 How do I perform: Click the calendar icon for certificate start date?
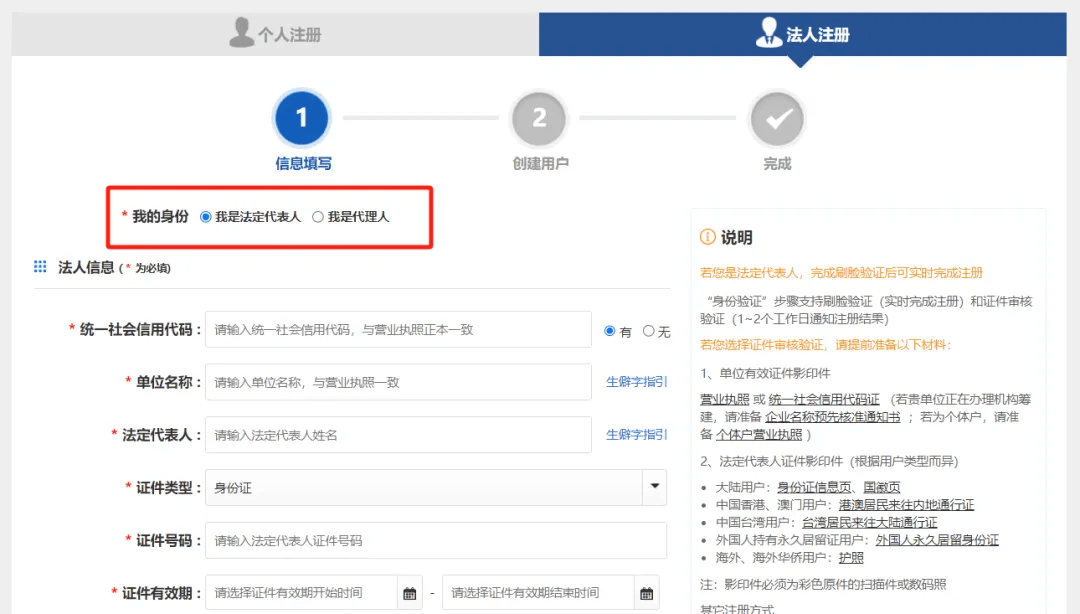(410, 591)
